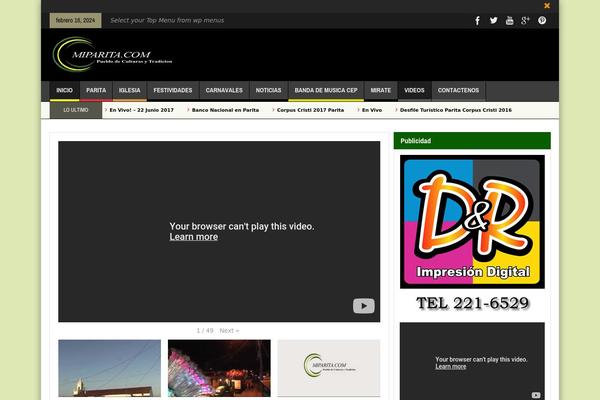Click the MIPARITA.COM header logo
The width and height of the screenshot is (600, 400).
point(112,54)
